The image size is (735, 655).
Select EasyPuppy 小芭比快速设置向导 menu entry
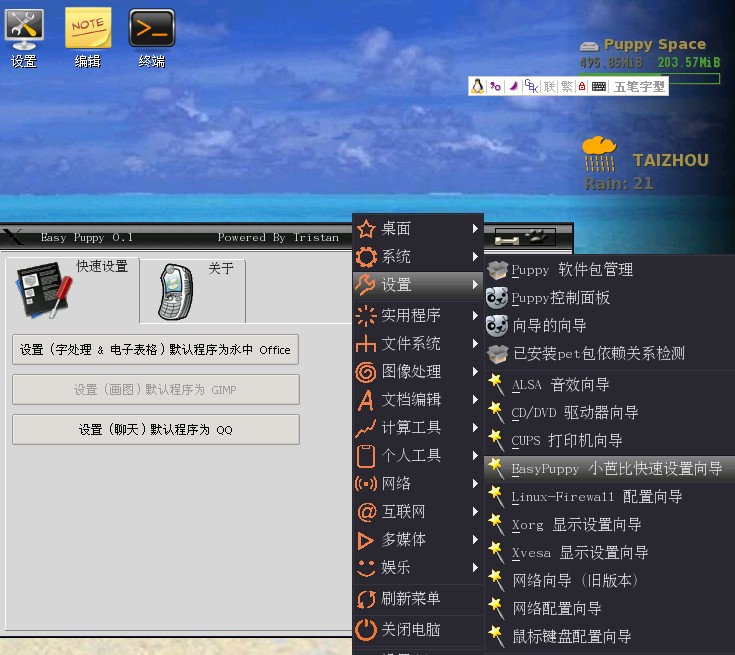coord(616,468)
